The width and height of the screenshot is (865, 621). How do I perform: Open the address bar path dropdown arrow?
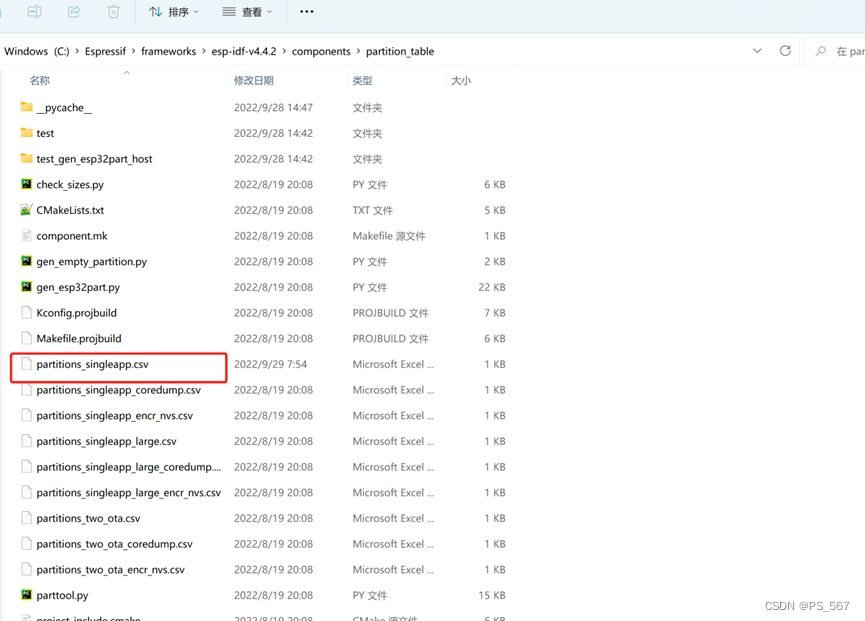757,51
